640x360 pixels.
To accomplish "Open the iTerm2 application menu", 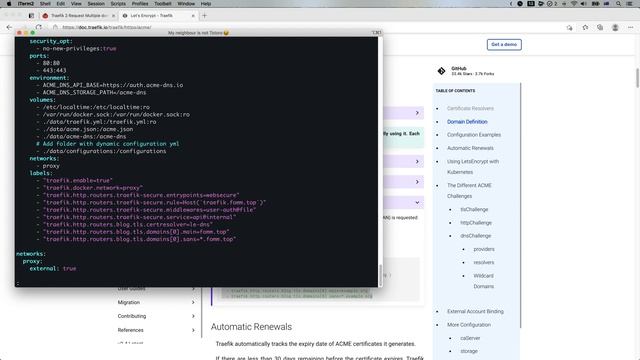I will click(x=25, y=4).
